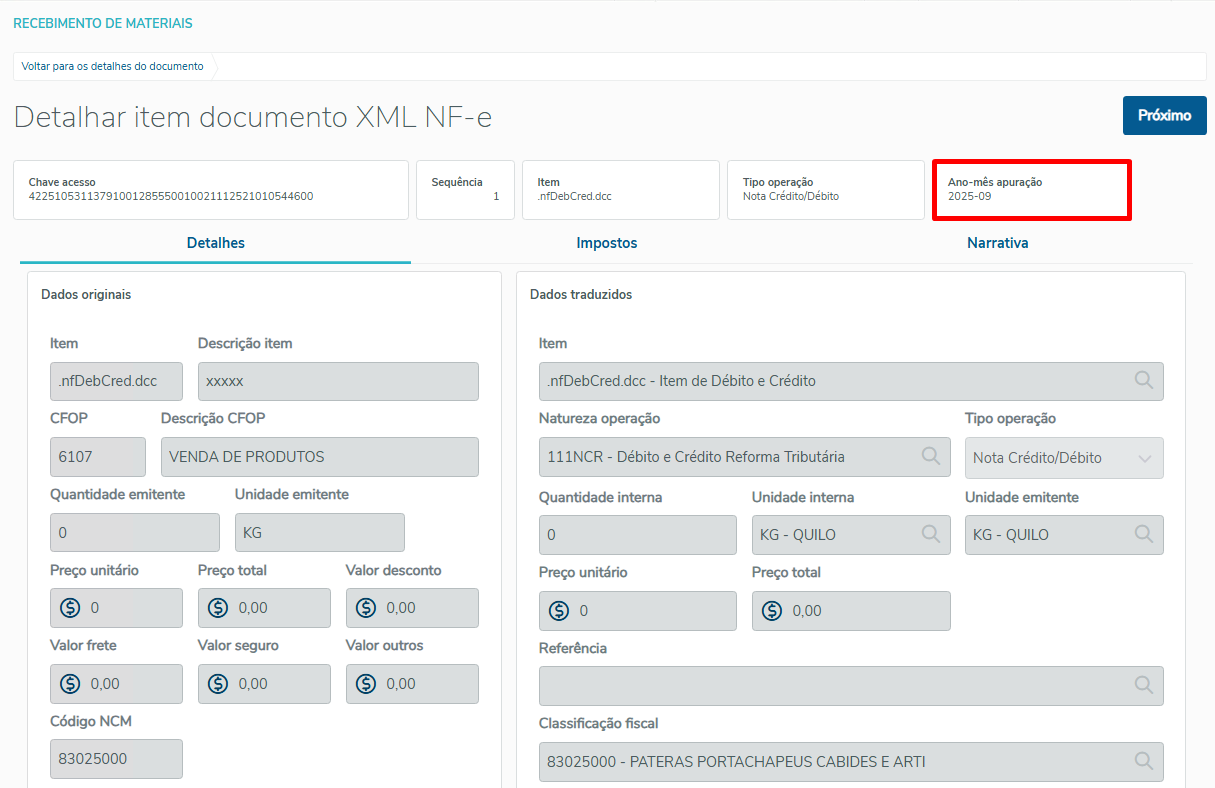Click the Descrição CFOP field
This screenshot has width=1215, height=788.
pos(319,457)
